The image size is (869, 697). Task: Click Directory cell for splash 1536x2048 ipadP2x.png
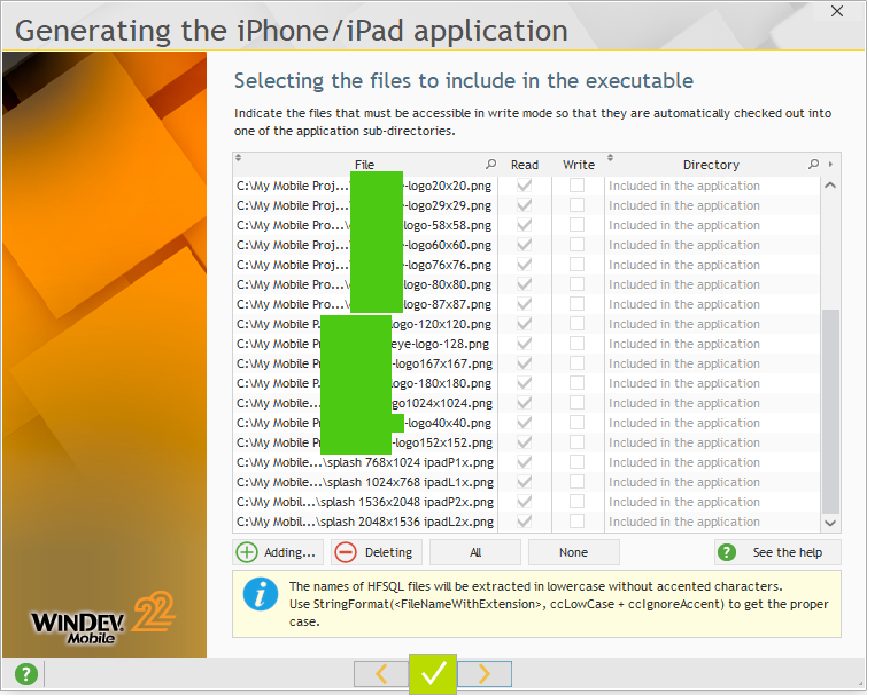coord(712,503)
